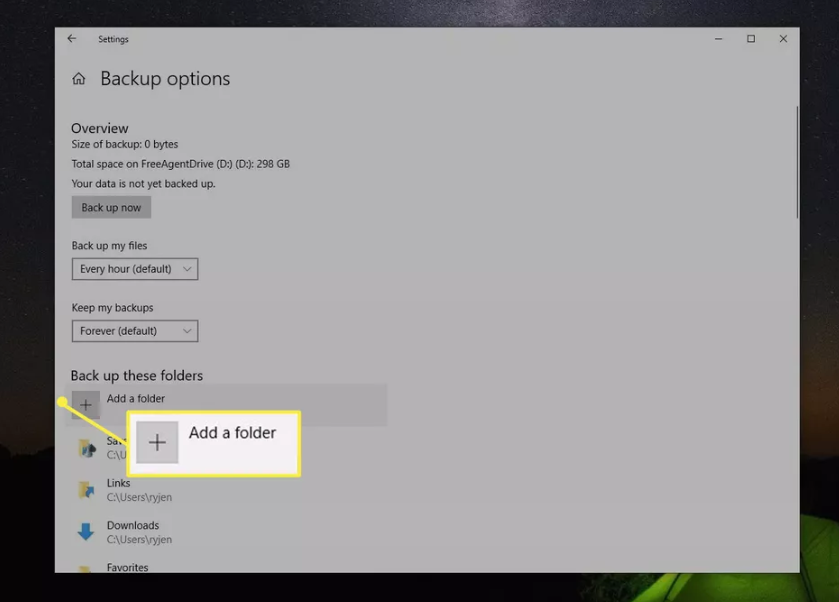
Task: Maximize the Settings window
Action: 751,39
